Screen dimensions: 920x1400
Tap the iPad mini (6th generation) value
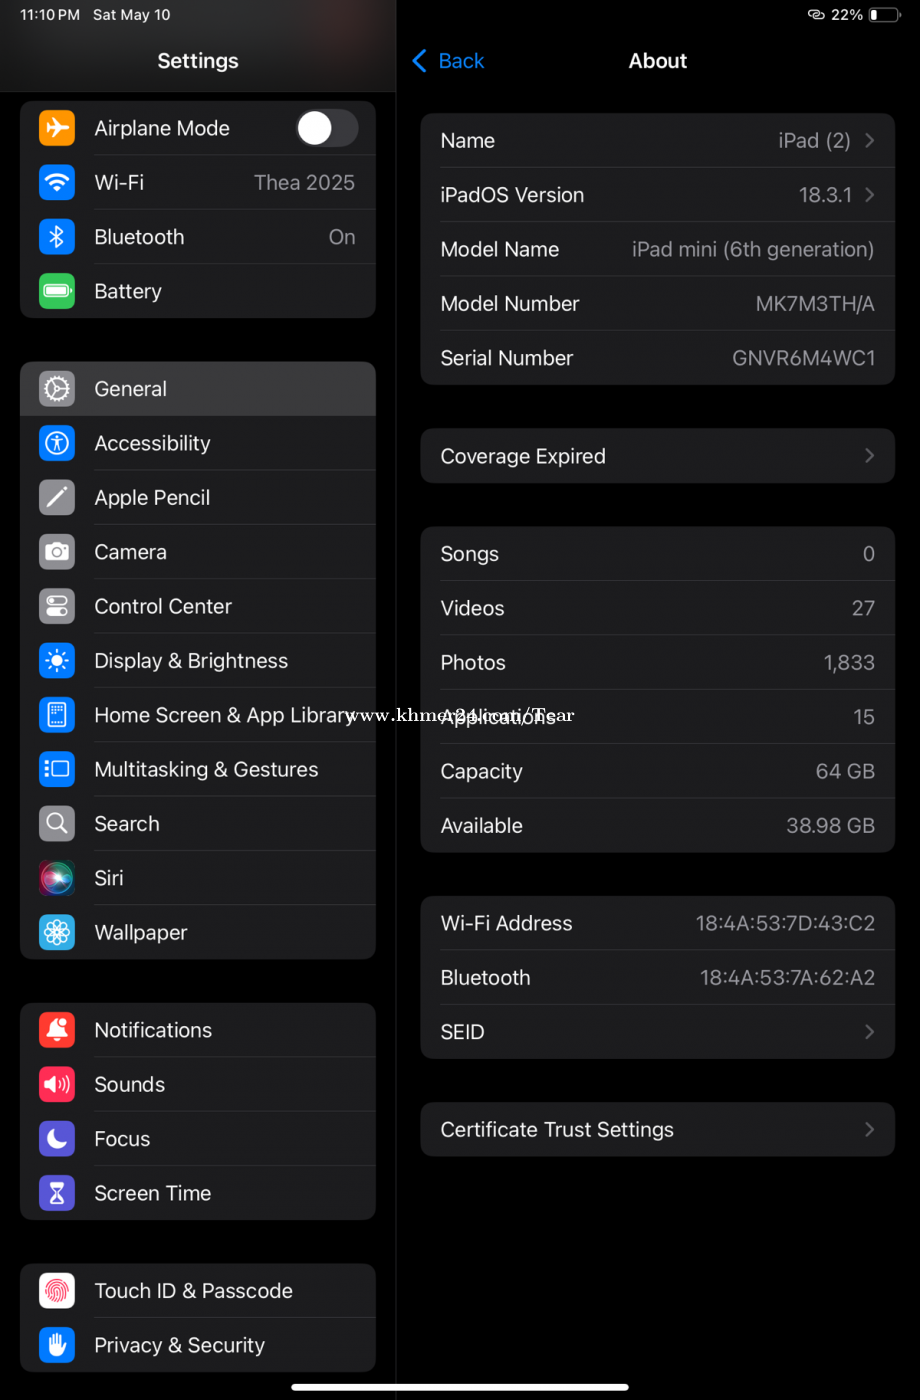pos(753,250)
